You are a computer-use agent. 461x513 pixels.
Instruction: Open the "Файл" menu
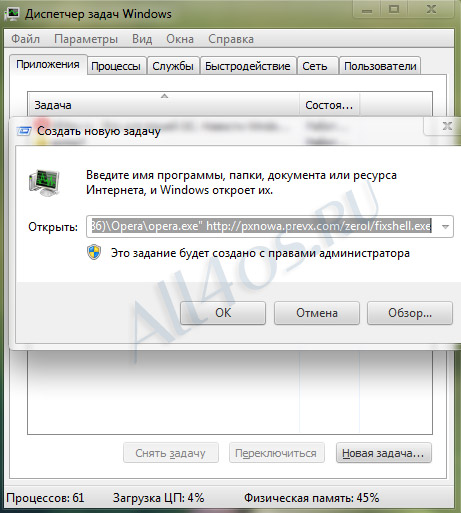(26, 39)
